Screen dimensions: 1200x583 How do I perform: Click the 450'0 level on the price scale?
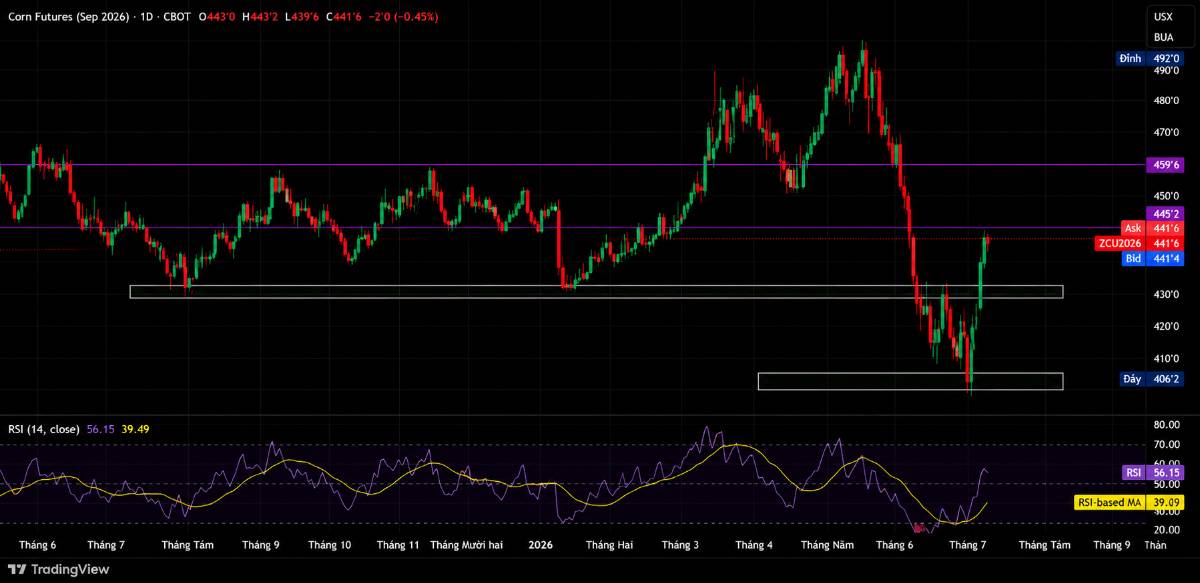(1166, 196)
